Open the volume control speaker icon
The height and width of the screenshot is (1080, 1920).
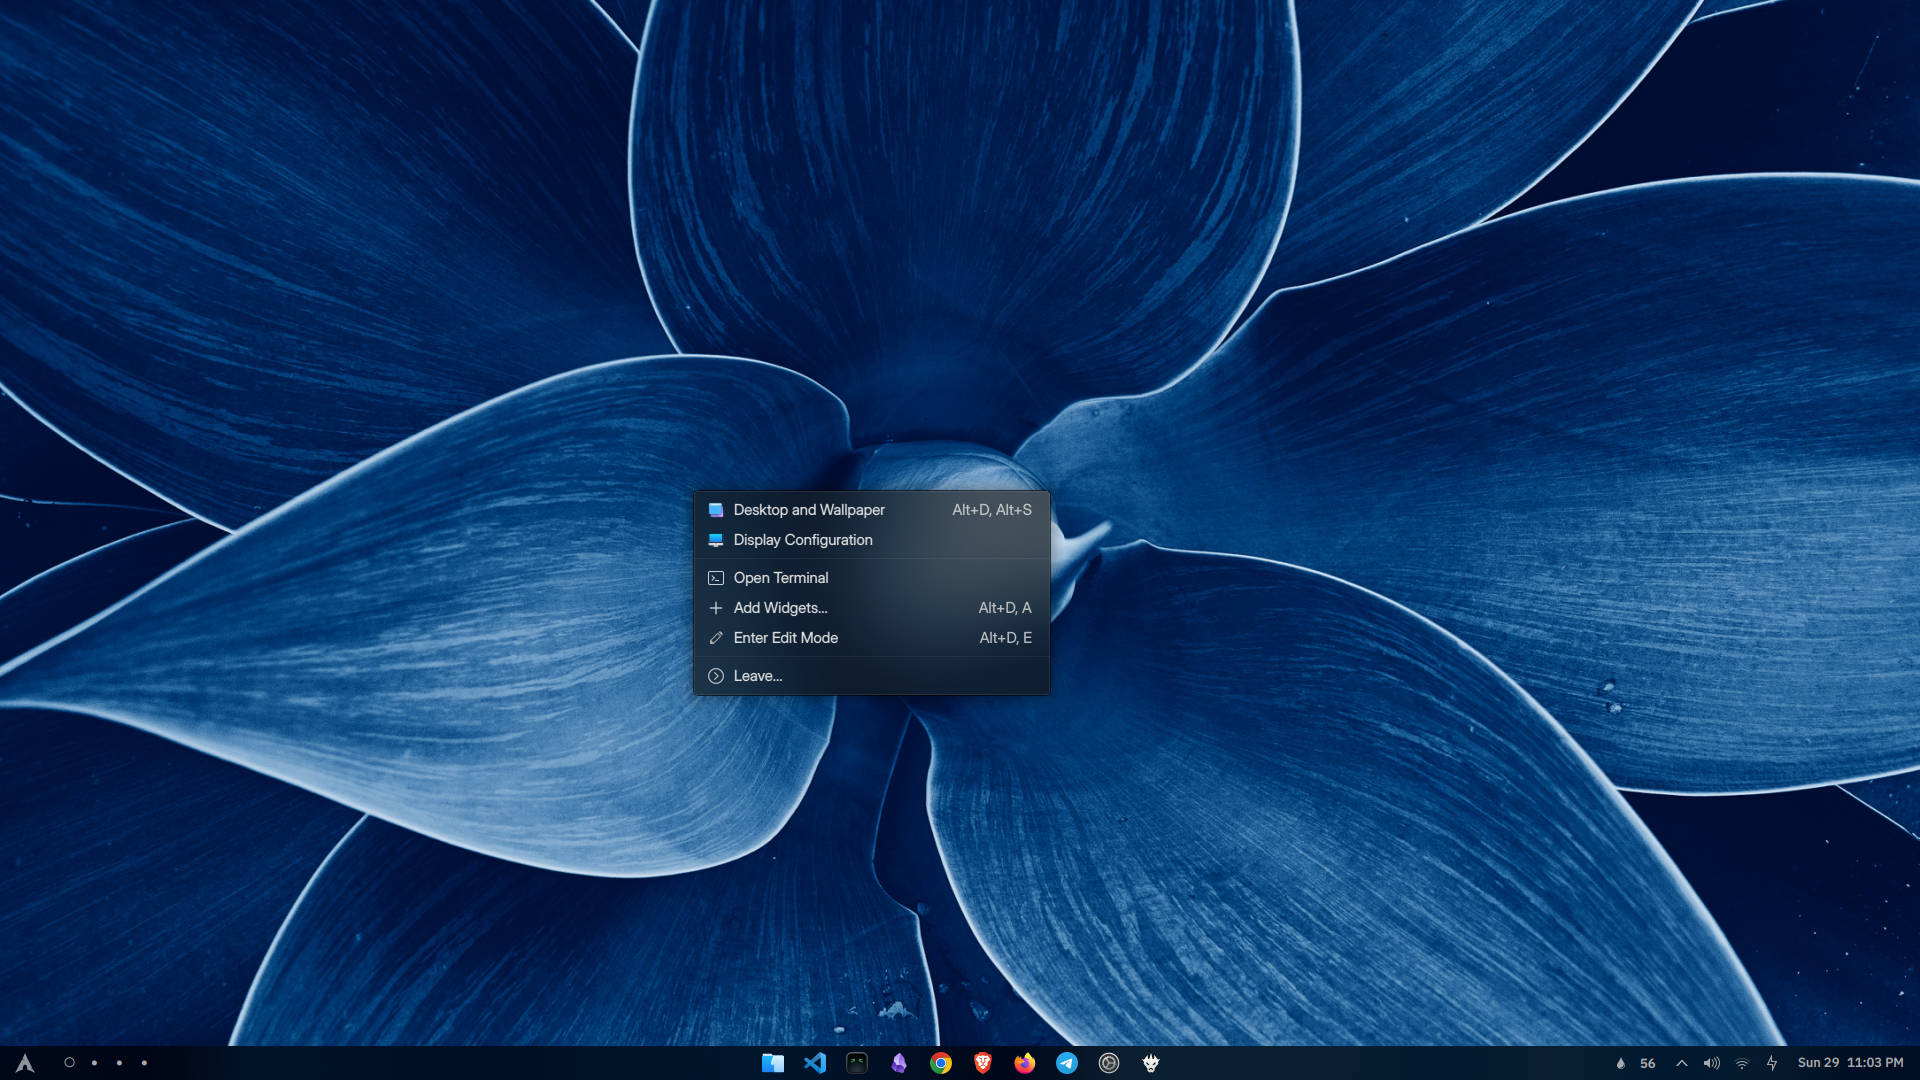(1711, 1063)
